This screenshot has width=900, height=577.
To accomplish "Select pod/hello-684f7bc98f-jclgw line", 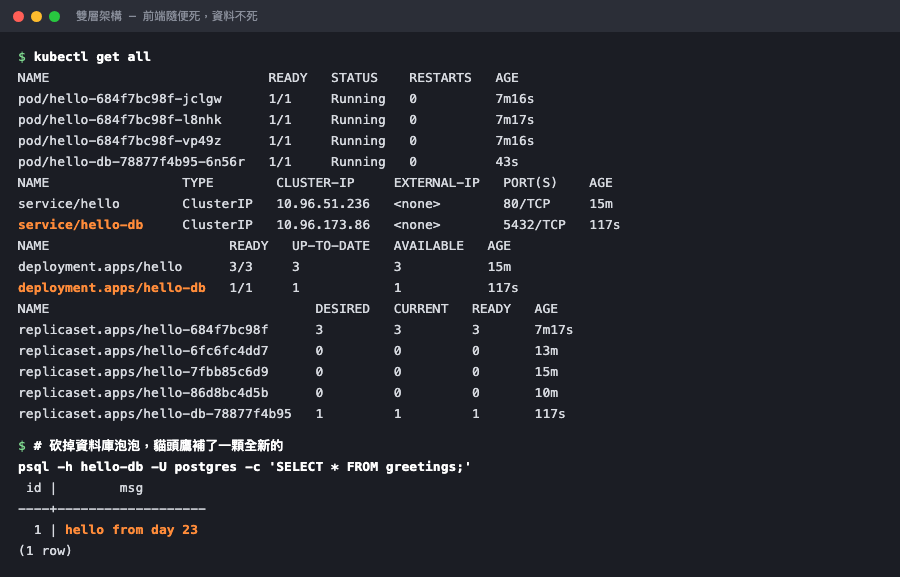I will [x=276, y=99].
